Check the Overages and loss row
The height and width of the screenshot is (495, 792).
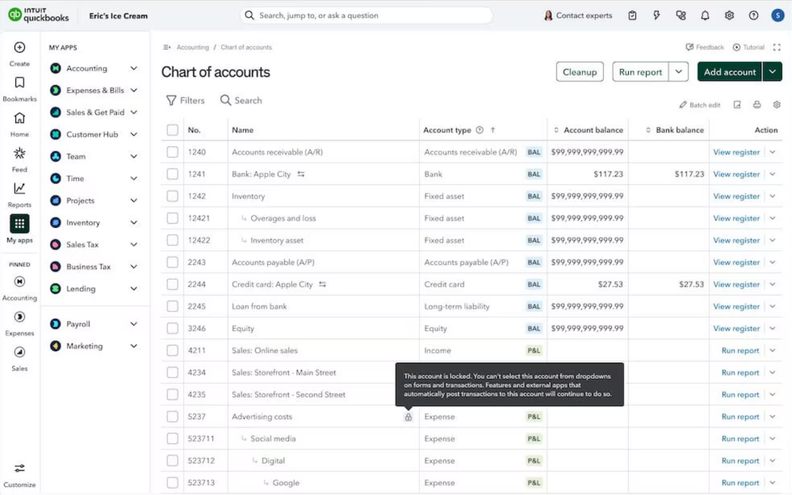click(172, 218)
